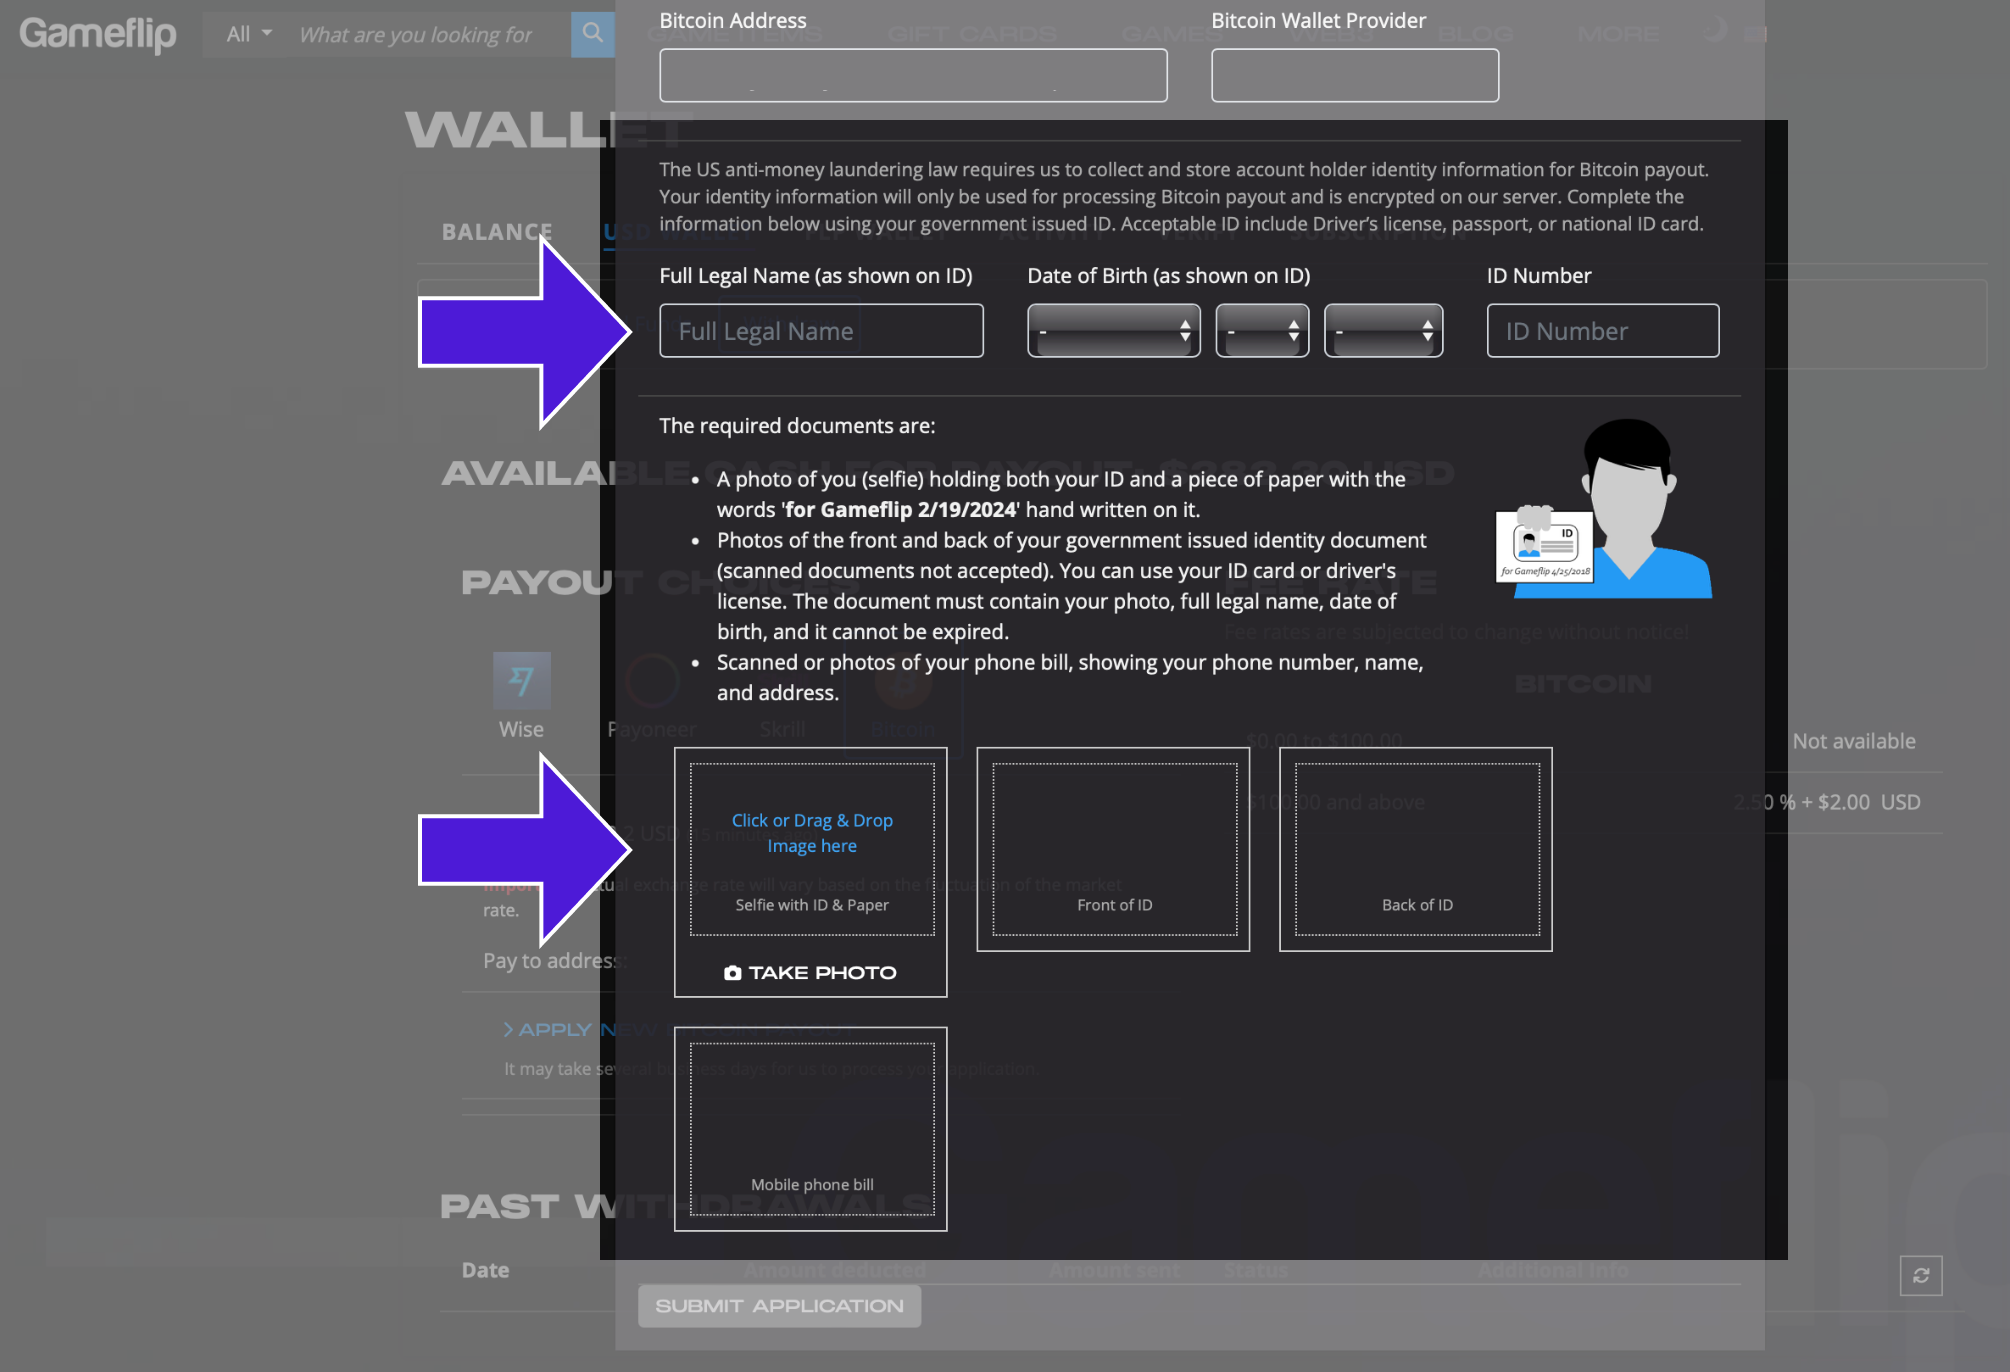The height and width of the screenshot is (1372, 2010).
Task: Click the Mobile phone bill upload area
Action: [x=810, y=1128]
